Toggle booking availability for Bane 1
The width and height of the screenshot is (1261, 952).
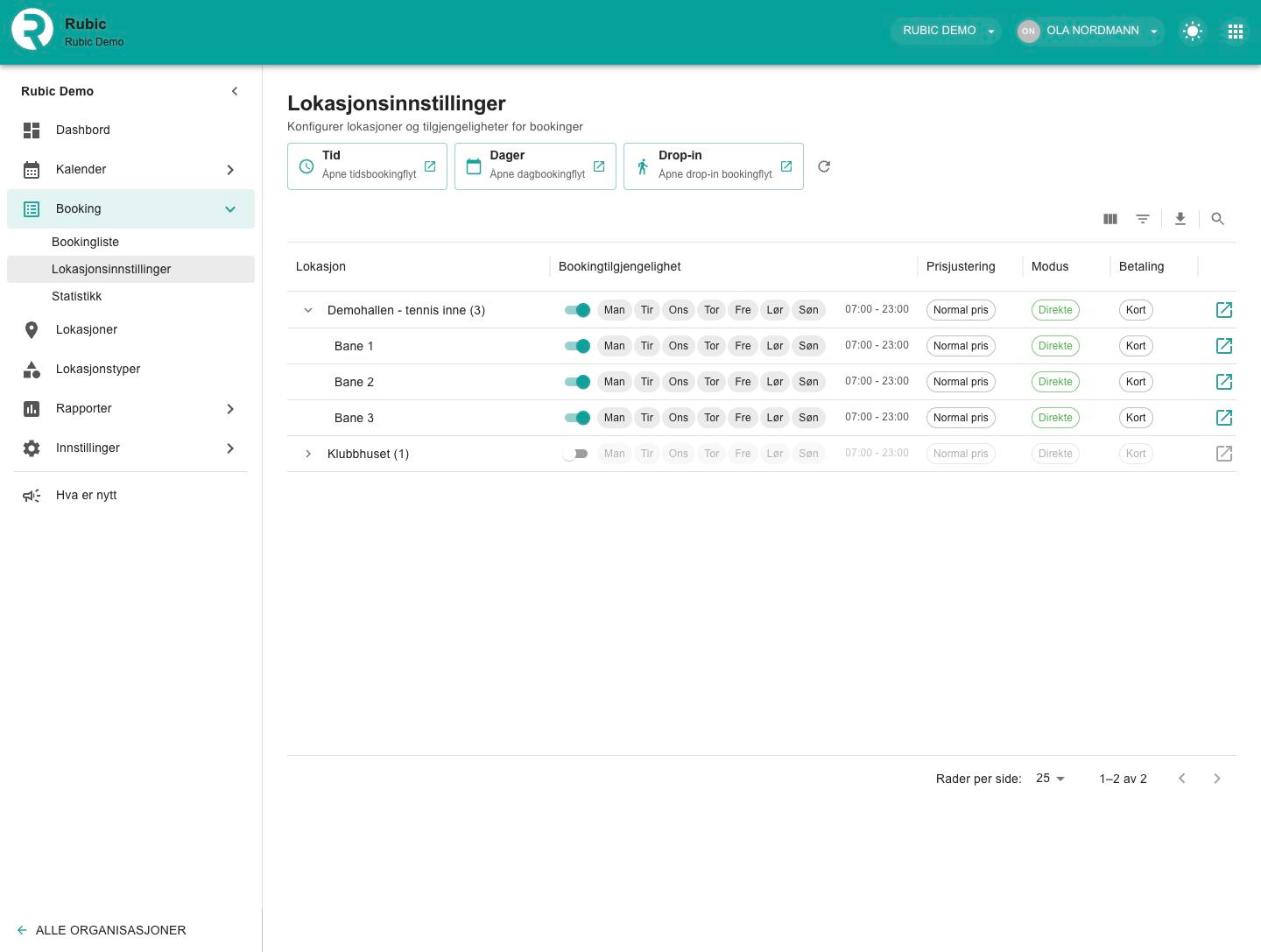(x=577, y=346)
